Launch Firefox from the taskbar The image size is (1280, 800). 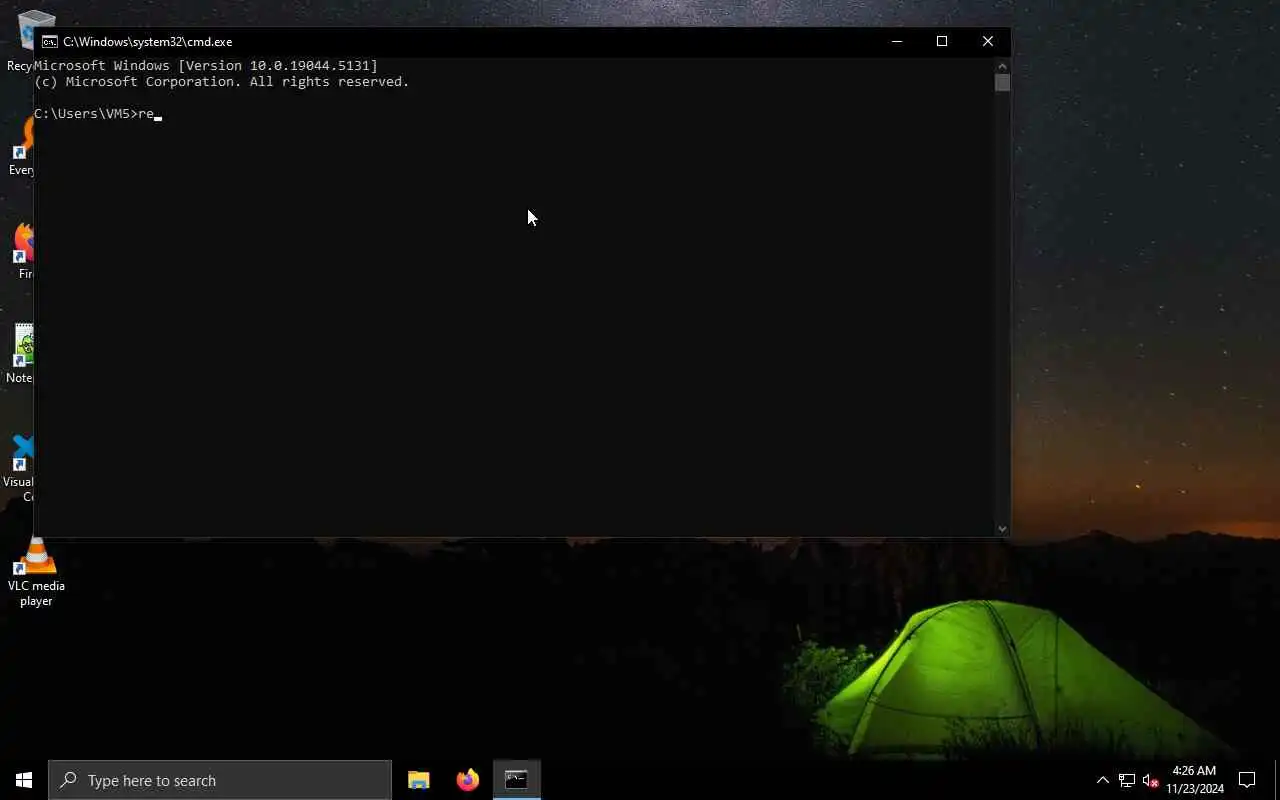[x=467, y=780]
